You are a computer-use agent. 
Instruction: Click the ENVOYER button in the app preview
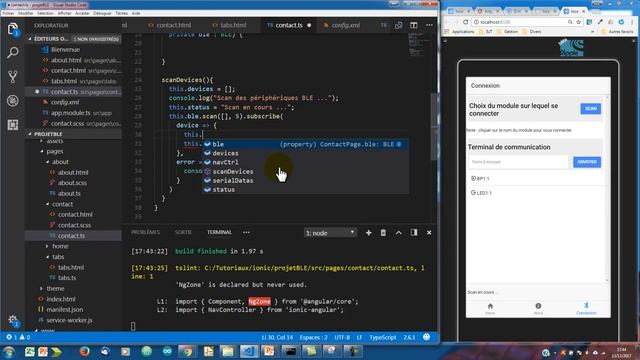click(587, 162)
